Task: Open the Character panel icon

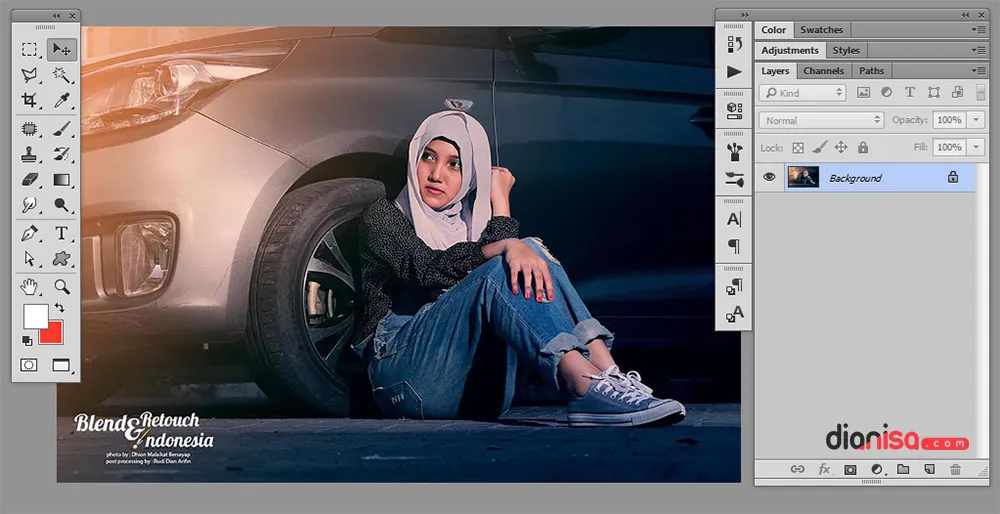Action: (734, 219)
